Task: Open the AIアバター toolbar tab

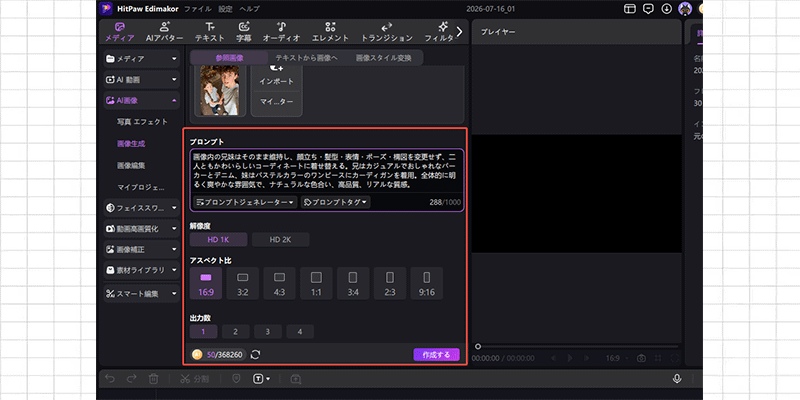Action: 164,32
